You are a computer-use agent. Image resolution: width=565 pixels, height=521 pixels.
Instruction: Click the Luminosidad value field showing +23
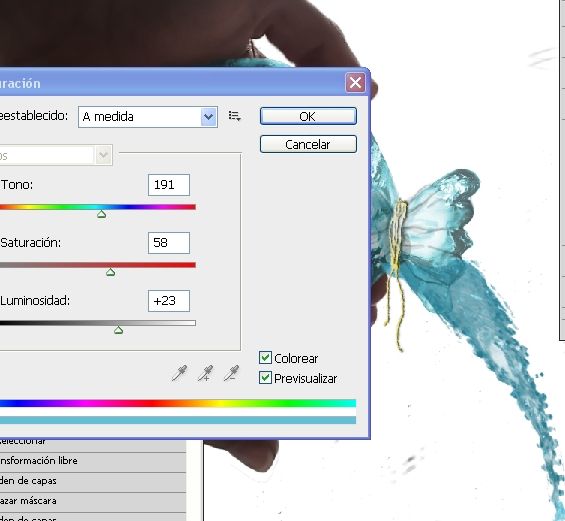click(x=169, y=301)
